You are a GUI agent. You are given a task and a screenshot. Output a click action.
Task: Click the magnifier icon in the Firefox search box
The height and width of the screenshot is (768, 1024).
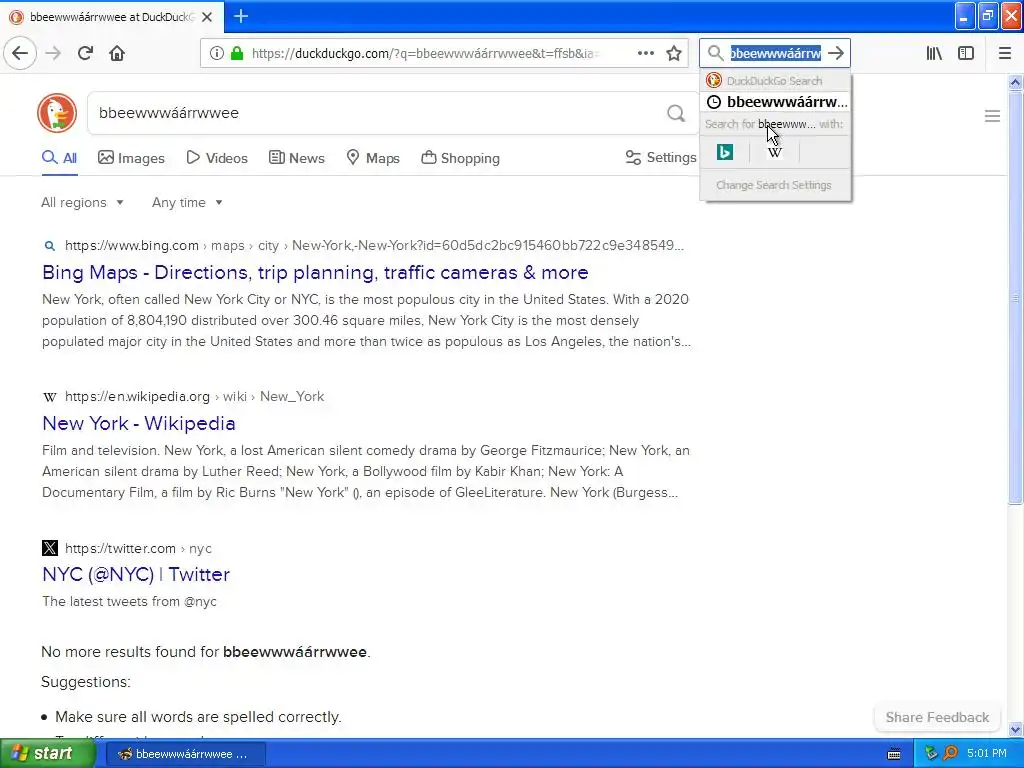pyautogui.click(x=715, y=53)
